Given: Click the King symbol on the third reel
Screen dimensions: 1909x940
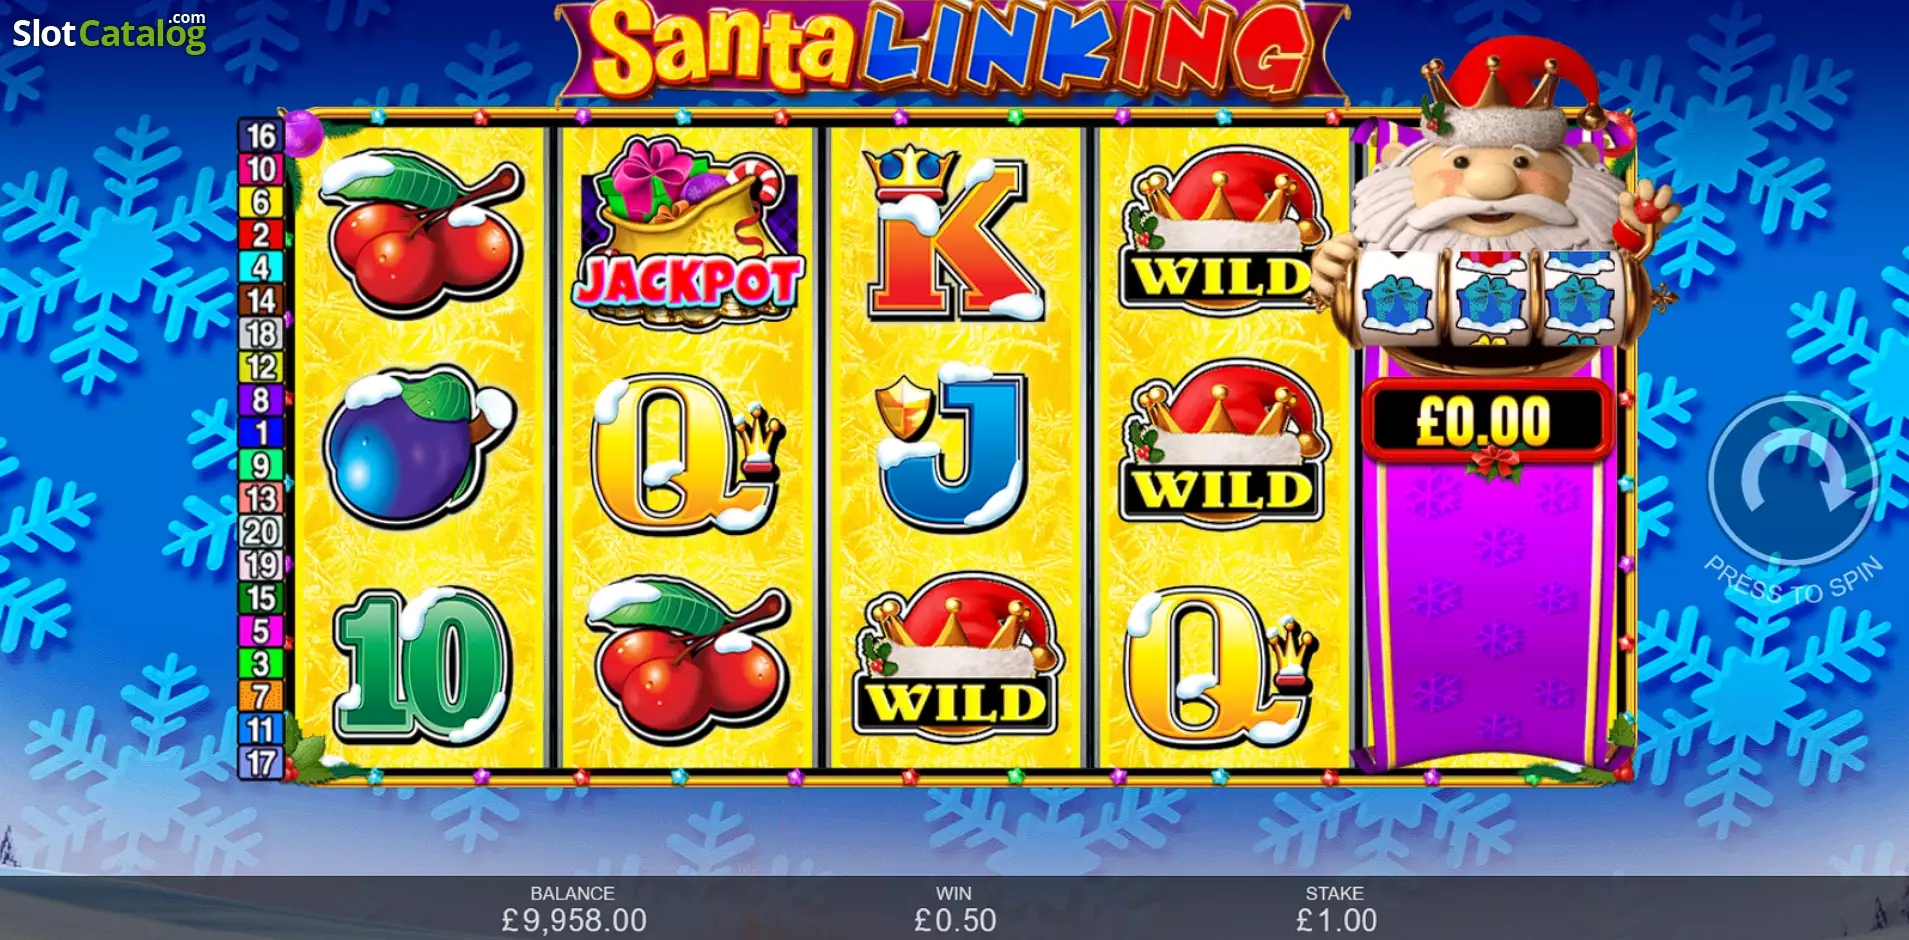Looking at the screenshot, I should [953, 234].
